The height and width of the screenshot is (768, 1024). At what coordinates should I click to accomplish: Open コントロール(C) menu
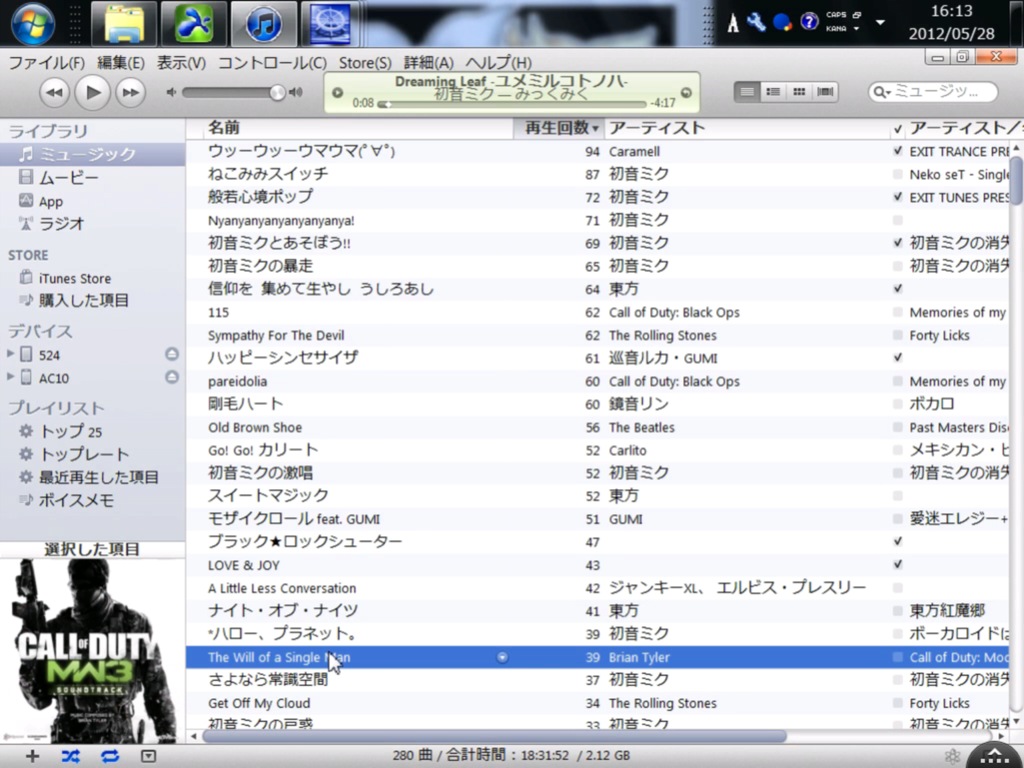pyautogui.click(x=272, y=63)
